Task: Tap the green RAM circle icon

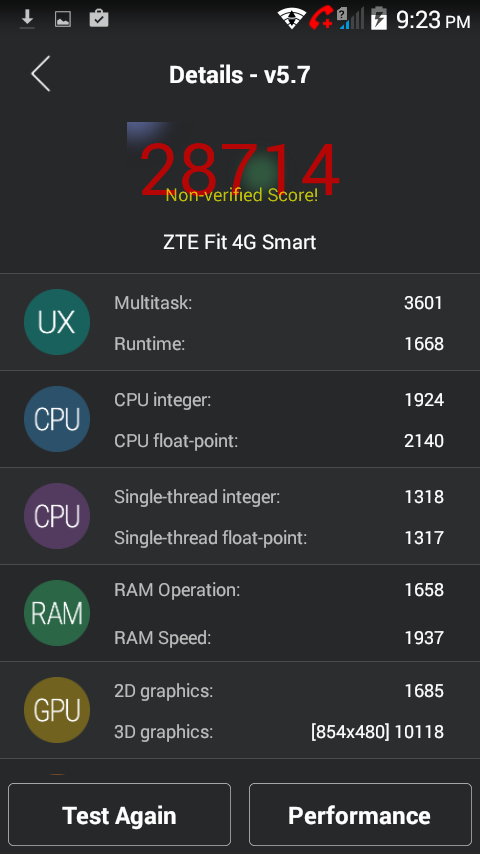Action: coord(57,613)
